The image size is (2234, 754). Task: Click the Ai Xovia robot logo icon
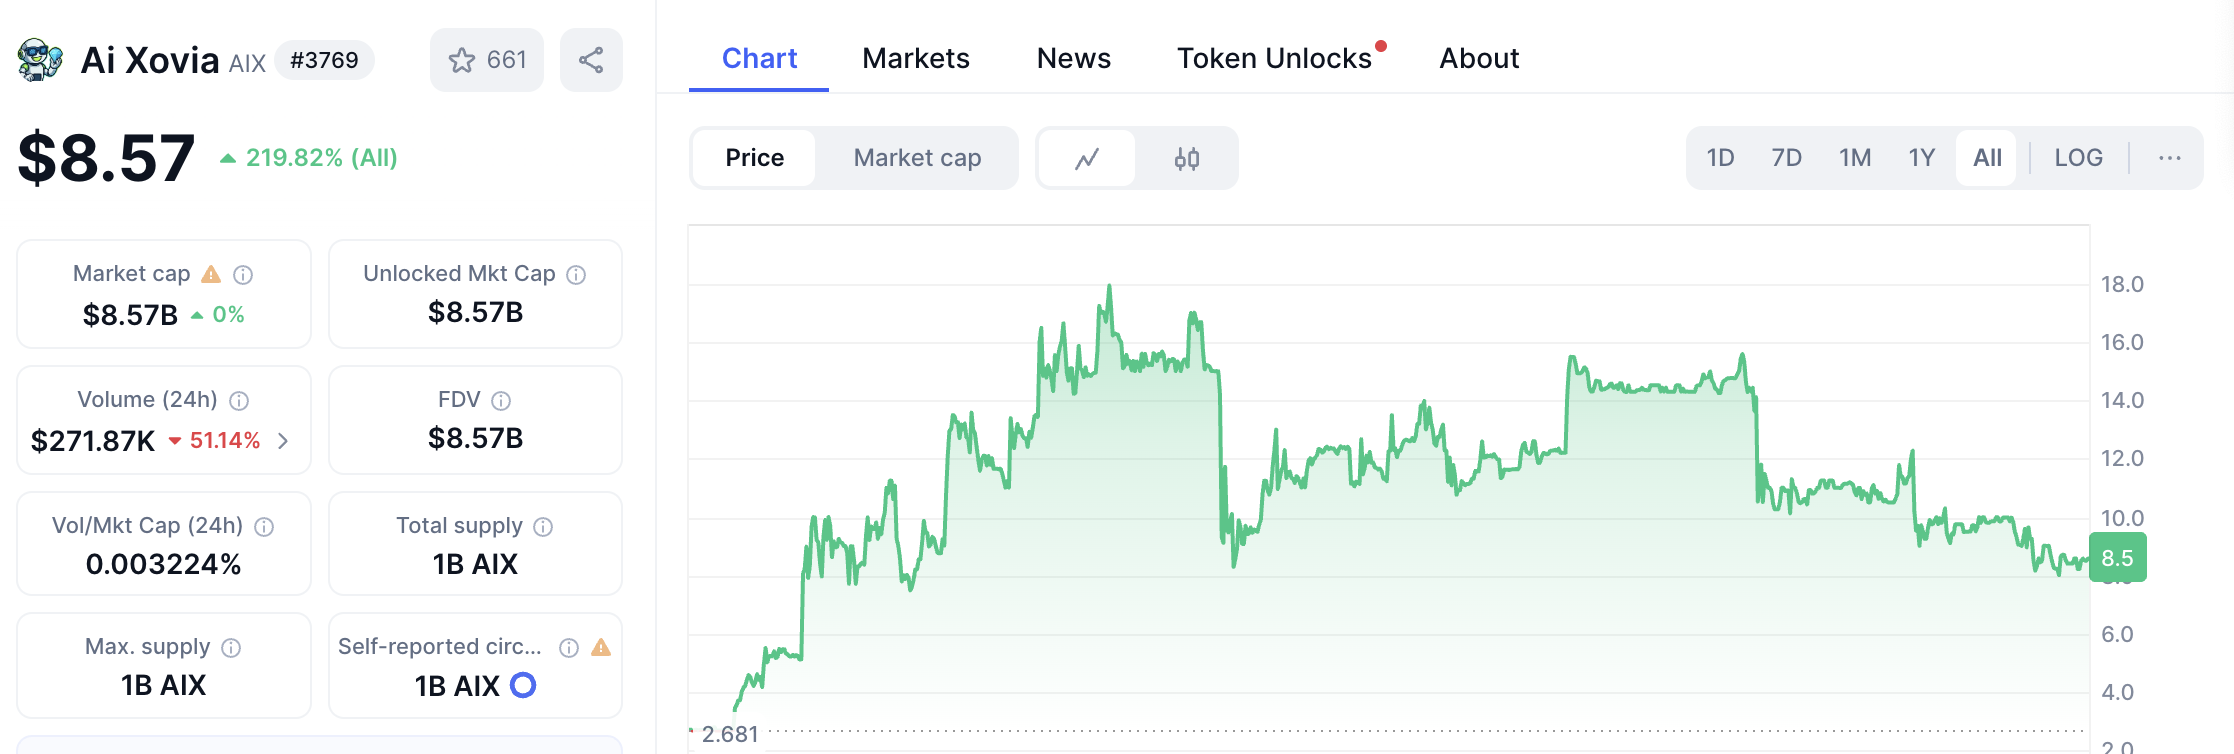point(40,60)
